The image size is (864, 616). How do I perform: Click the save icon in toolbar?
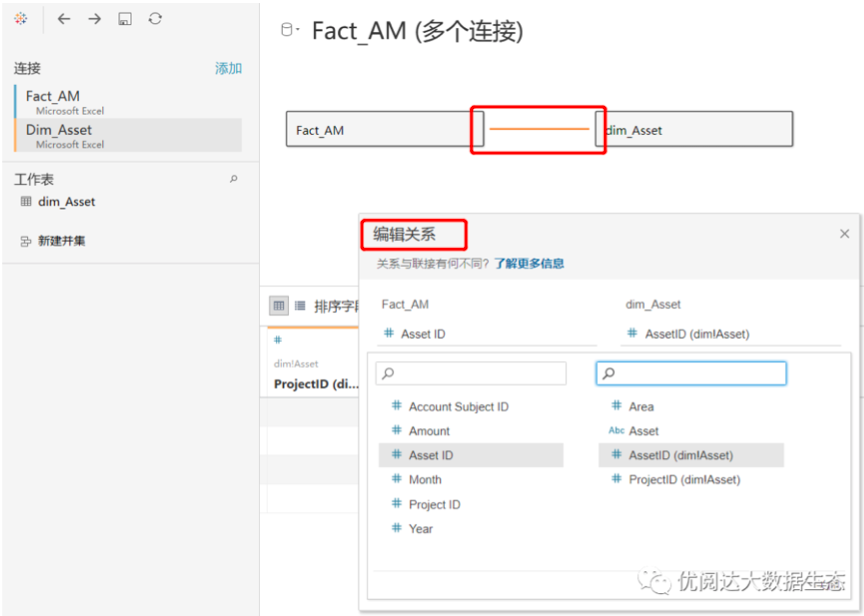point(125,19)
